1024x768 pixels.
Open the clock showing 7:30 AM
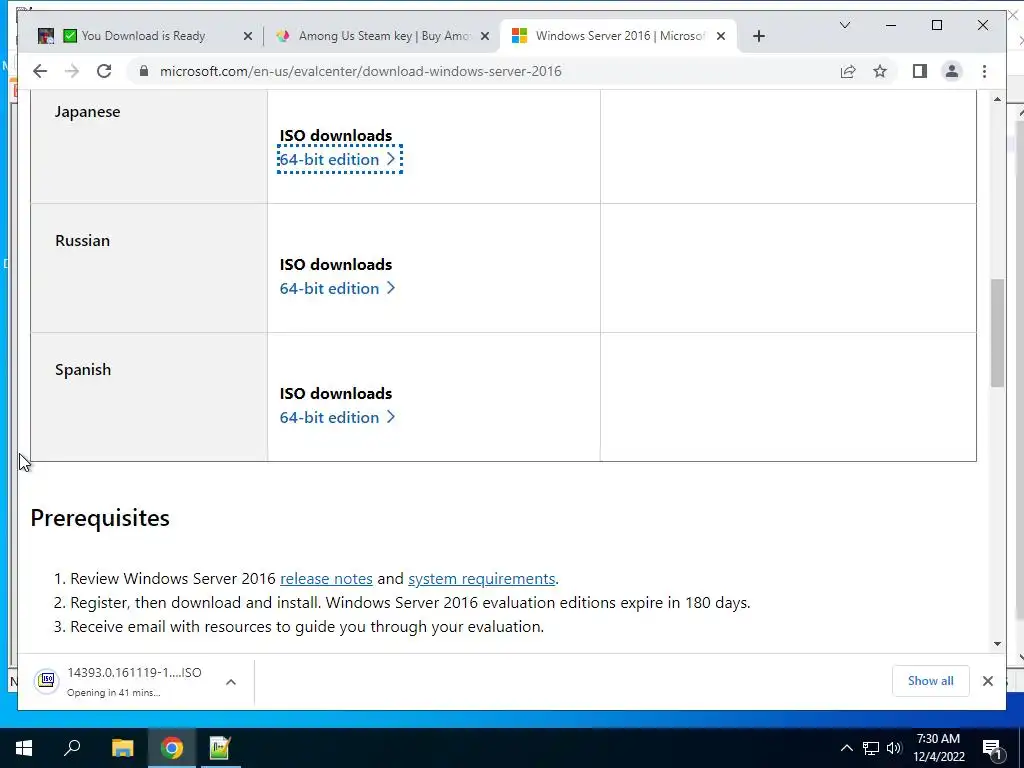(x=938, y=748)
